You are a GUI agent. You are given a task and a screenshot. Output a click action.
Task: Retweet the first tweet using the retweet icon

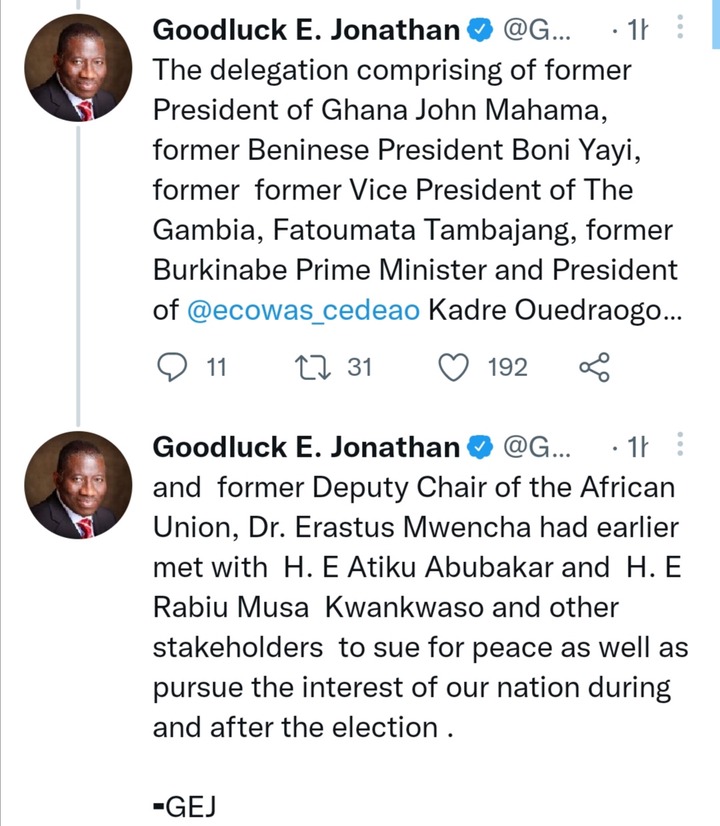point(313,367)
